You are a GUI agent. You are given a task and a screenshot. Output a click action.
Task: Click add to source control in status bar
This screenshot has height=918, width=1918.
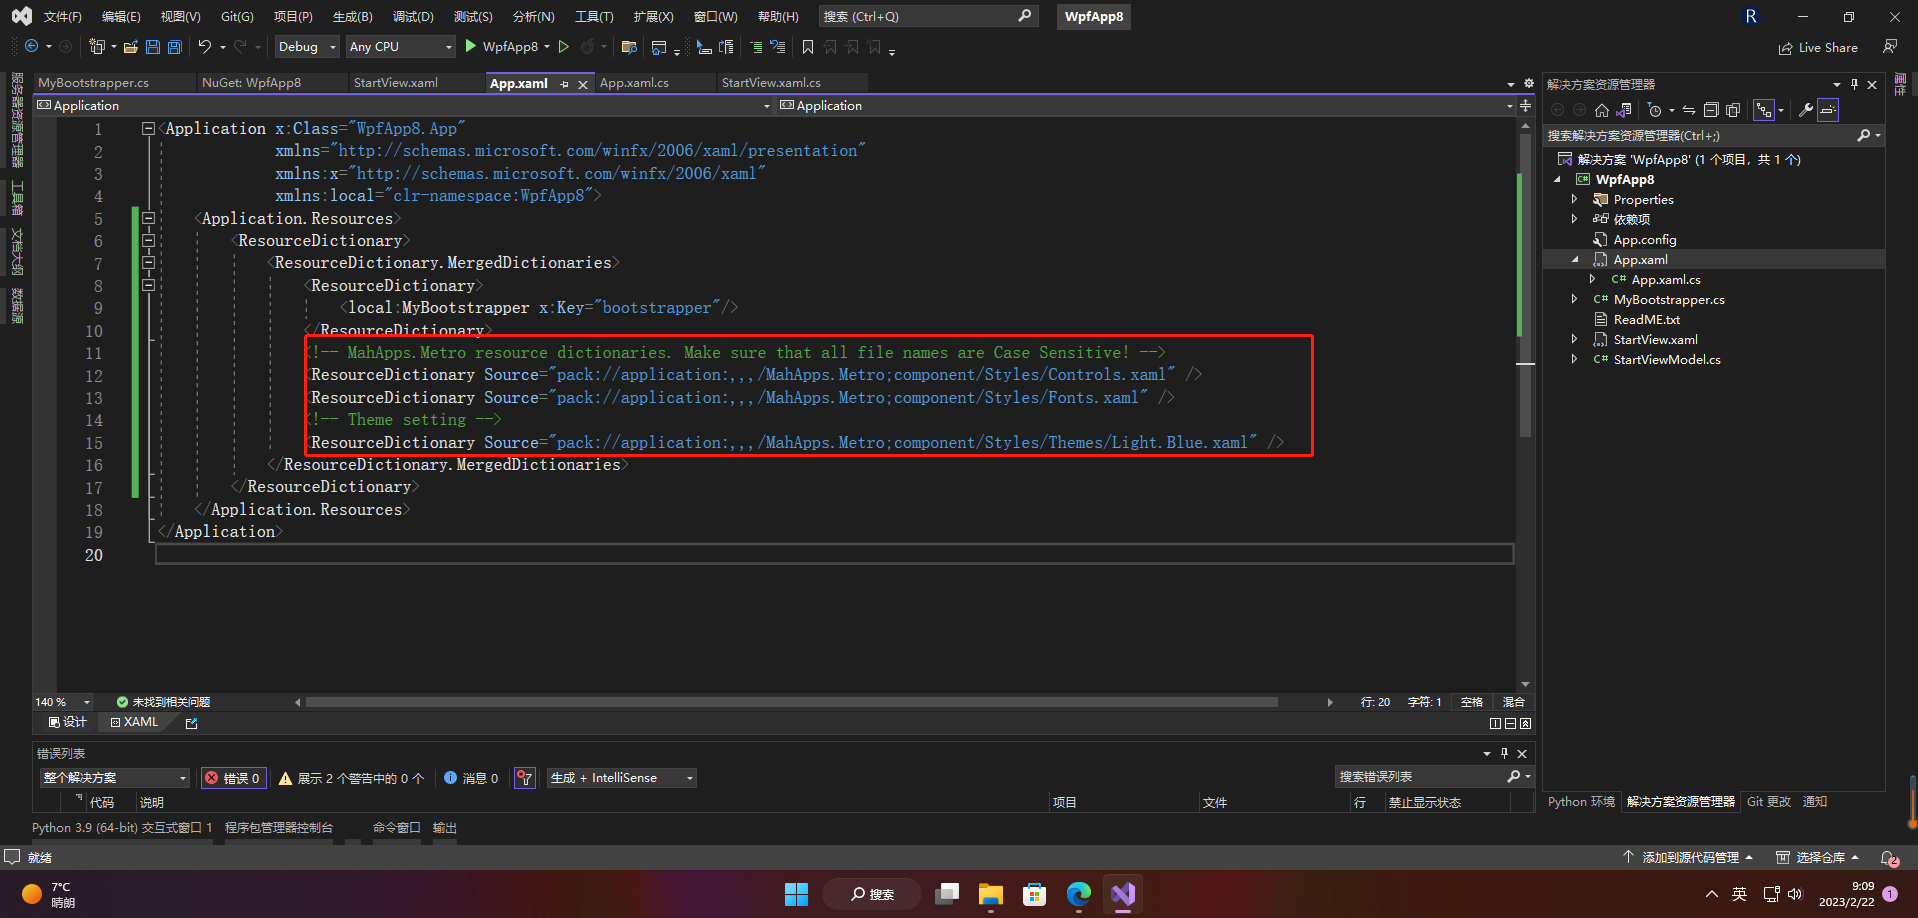1688,857
